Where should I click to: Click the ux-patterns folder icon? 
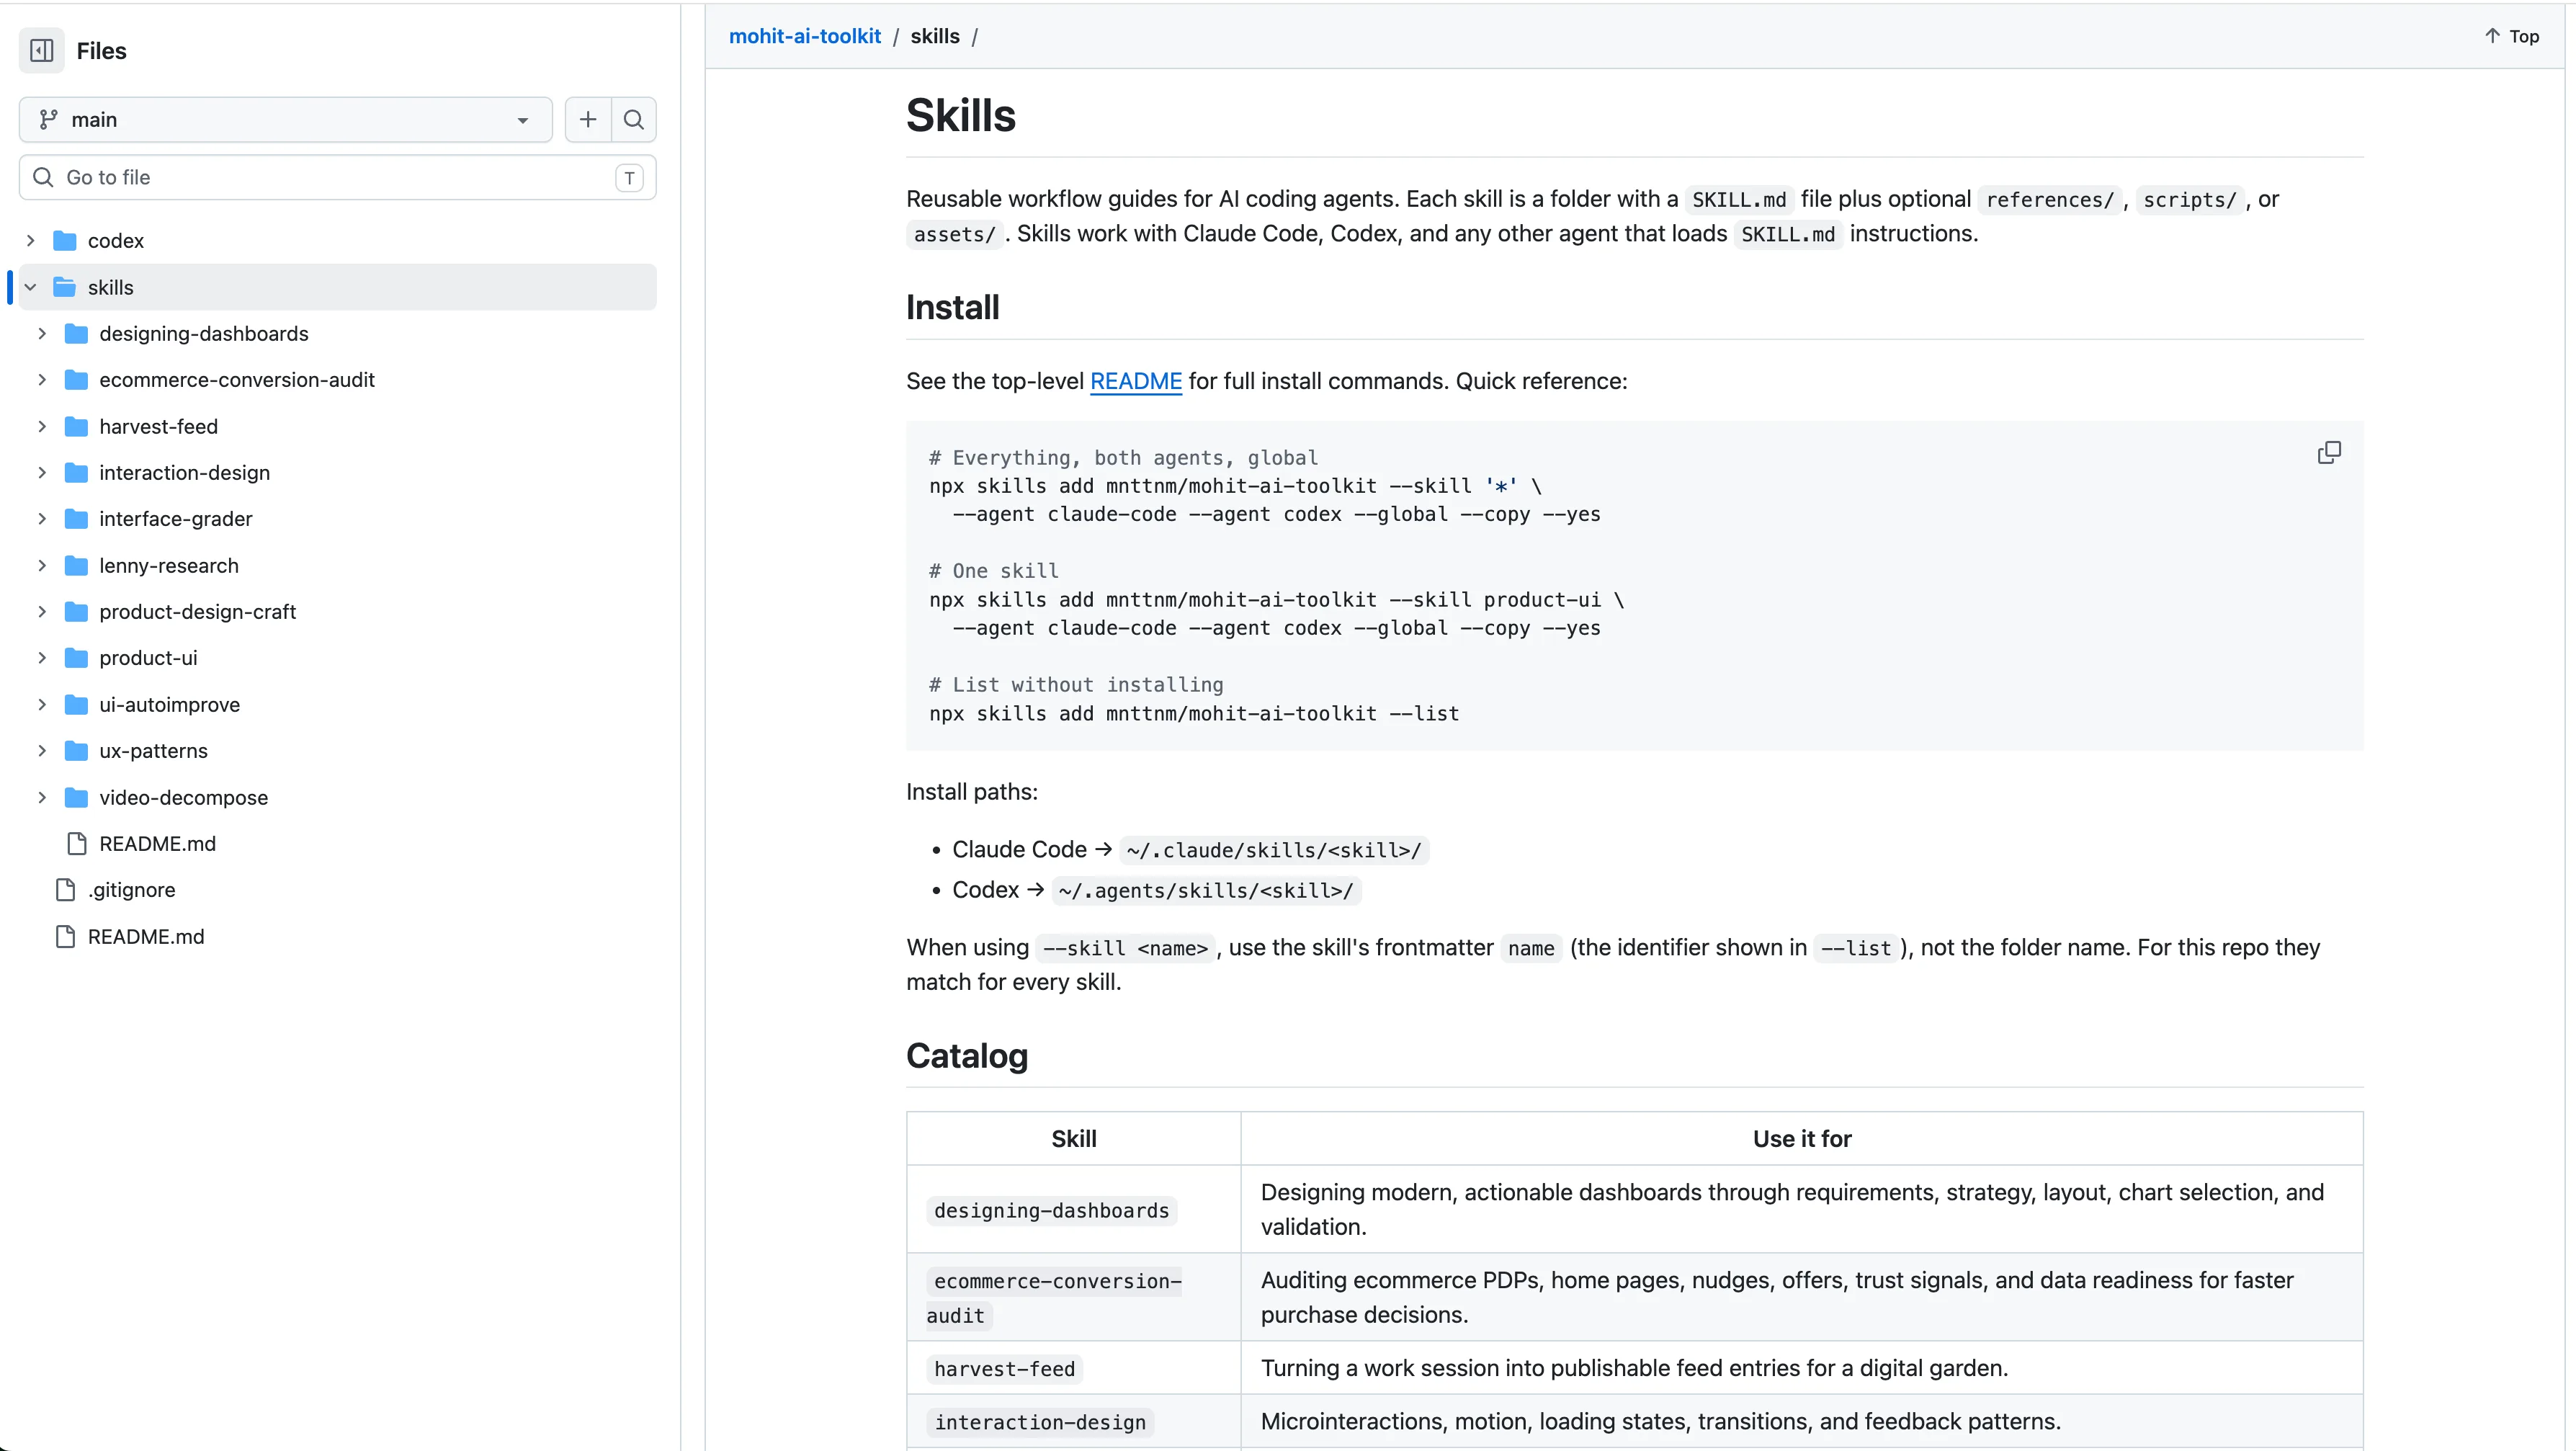(x=76, y=751)
